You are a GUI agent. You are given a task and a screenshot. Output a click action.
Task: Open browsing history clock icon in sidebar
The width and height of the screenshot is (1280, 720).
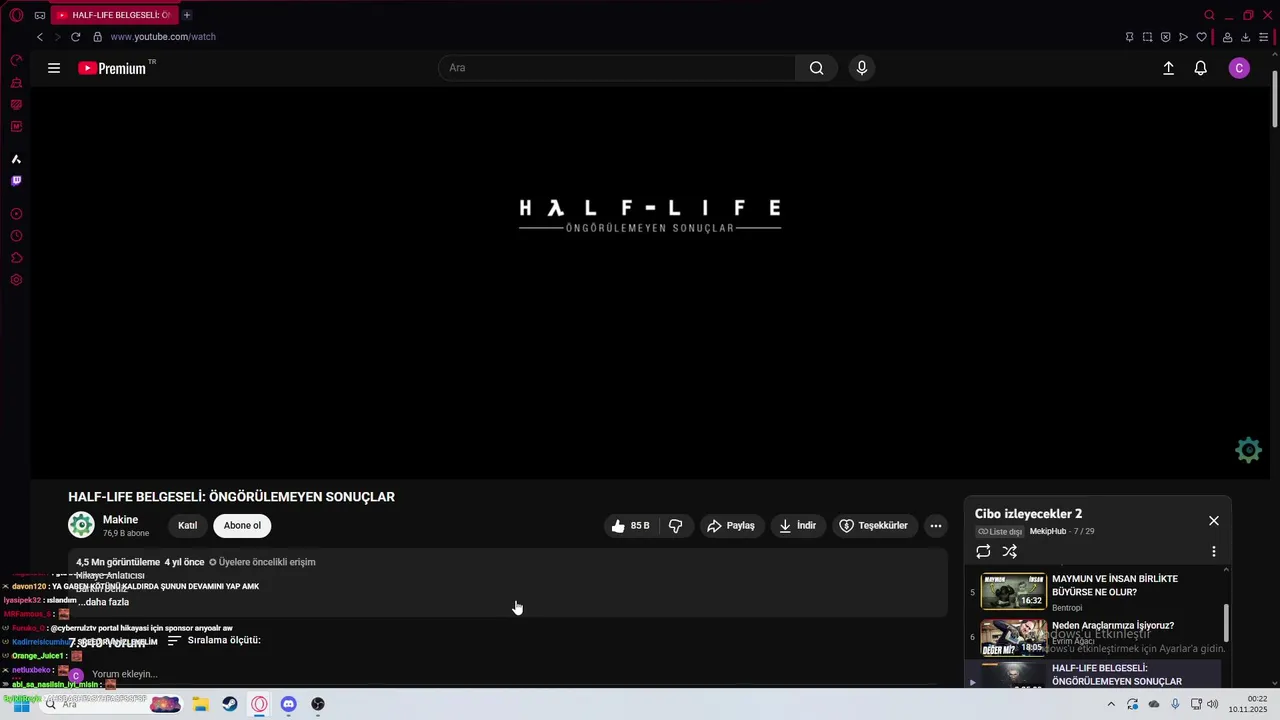[16, 236]
